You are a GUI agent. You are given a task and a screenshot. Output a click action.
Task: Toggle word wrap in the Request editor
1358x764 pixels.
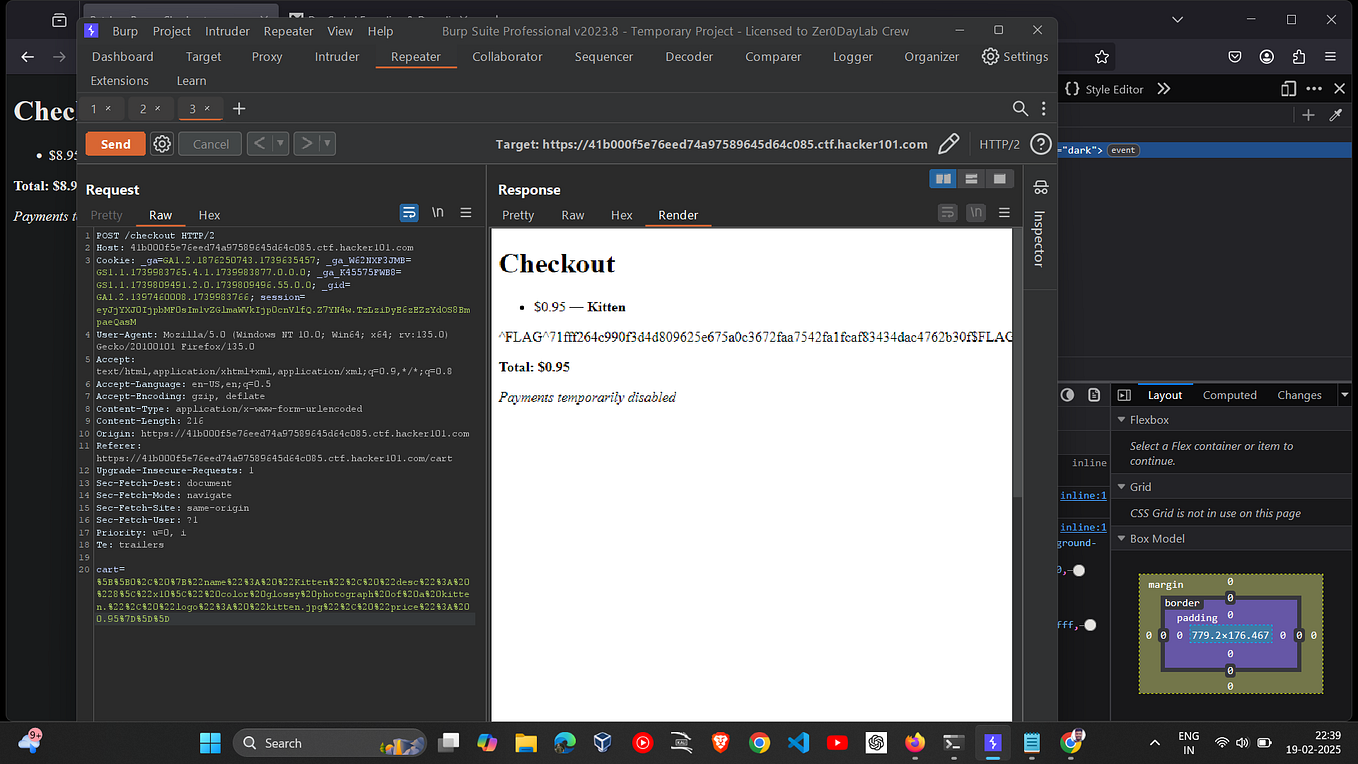pos(409,212)
